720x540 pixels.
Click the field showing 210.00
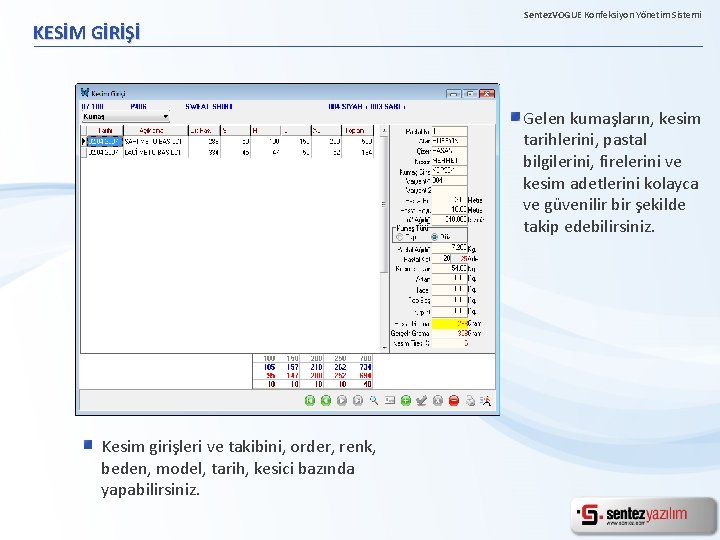pyautogui.click(x=450, y=219)
